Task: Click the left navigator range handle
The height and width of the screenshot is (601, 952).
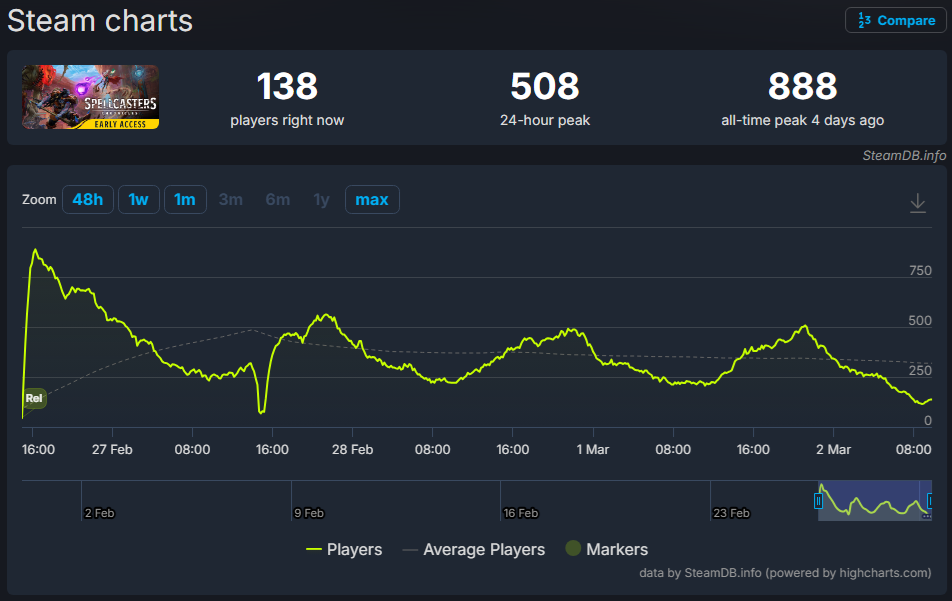Action: 818,501
